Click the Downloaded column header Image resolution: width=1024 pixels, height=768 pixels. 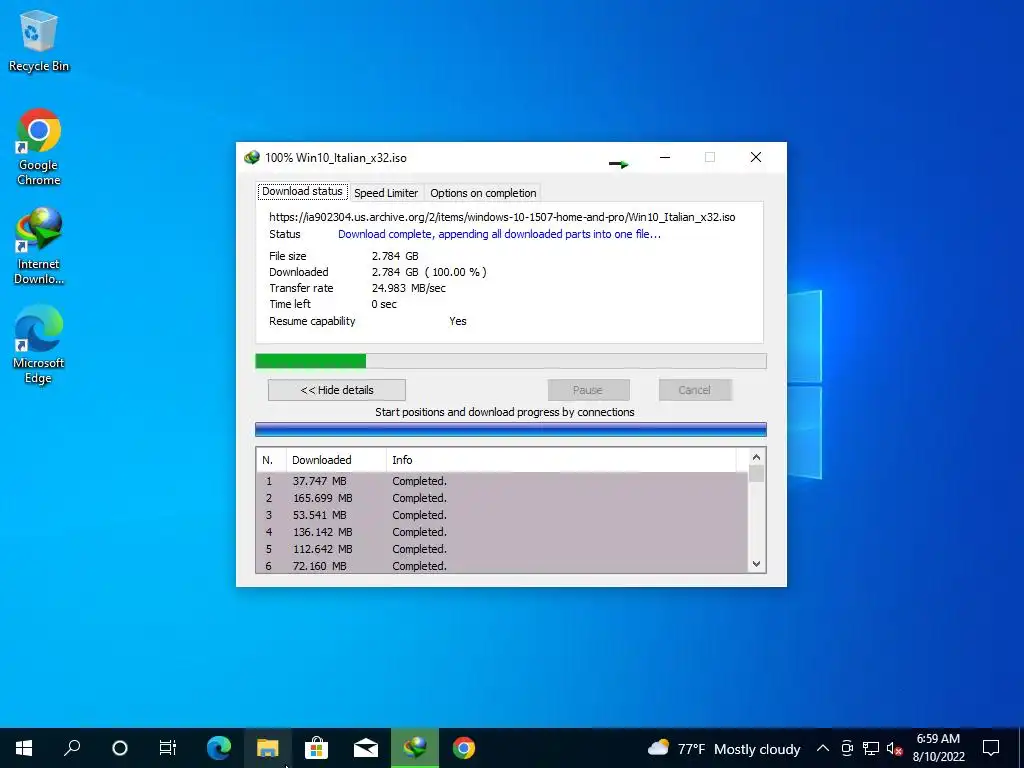pos(336,460)
